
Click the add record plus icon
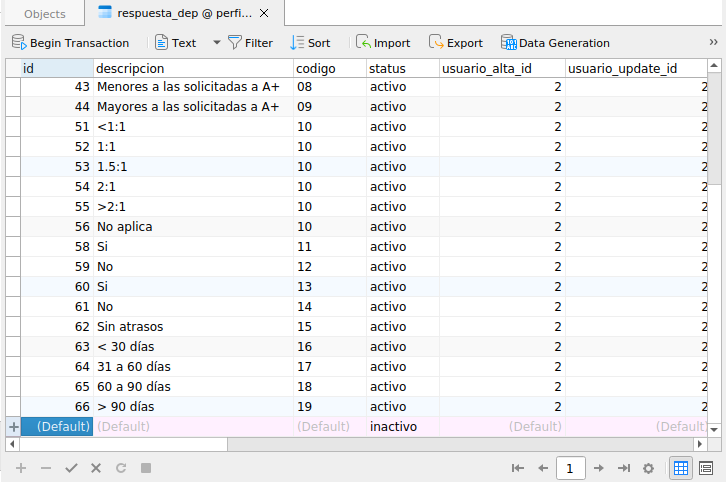click(x=21, y=467)
